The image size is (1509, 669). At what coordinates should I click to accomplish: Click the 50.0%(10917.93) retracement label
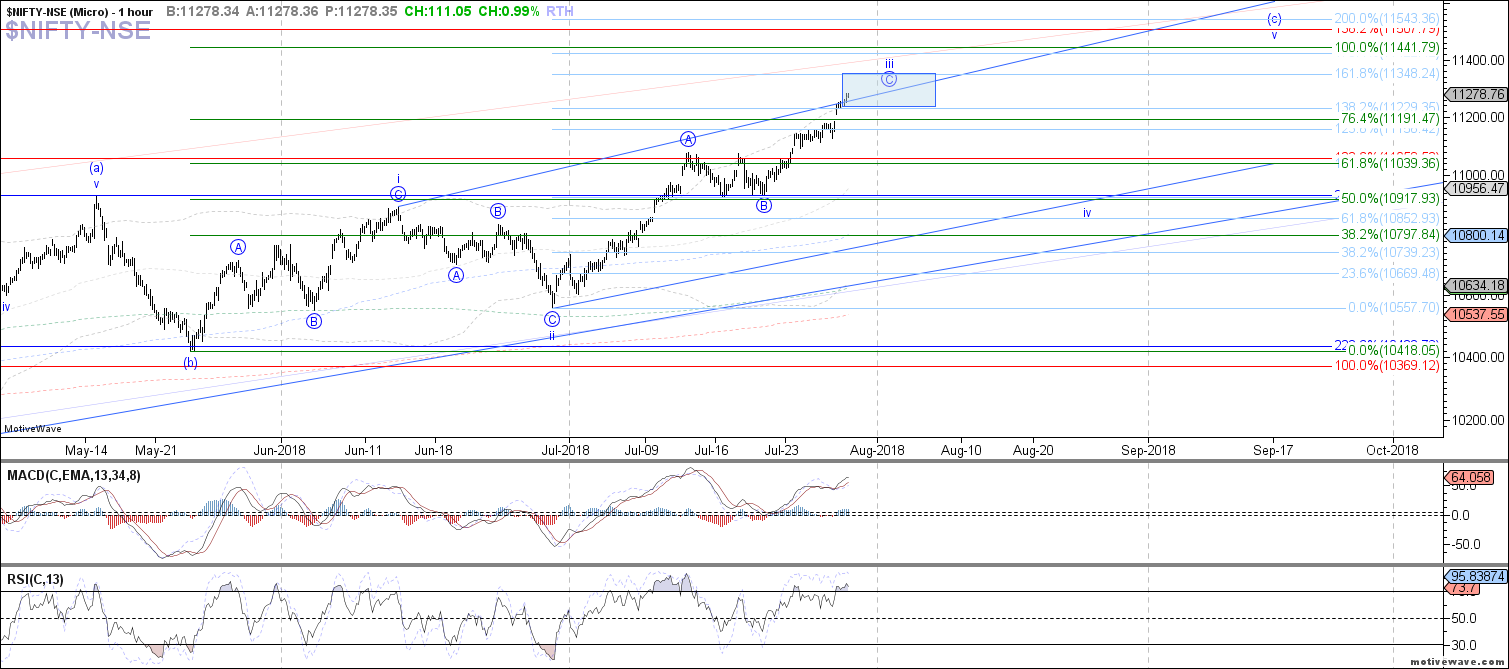[x=1390, y=200]
